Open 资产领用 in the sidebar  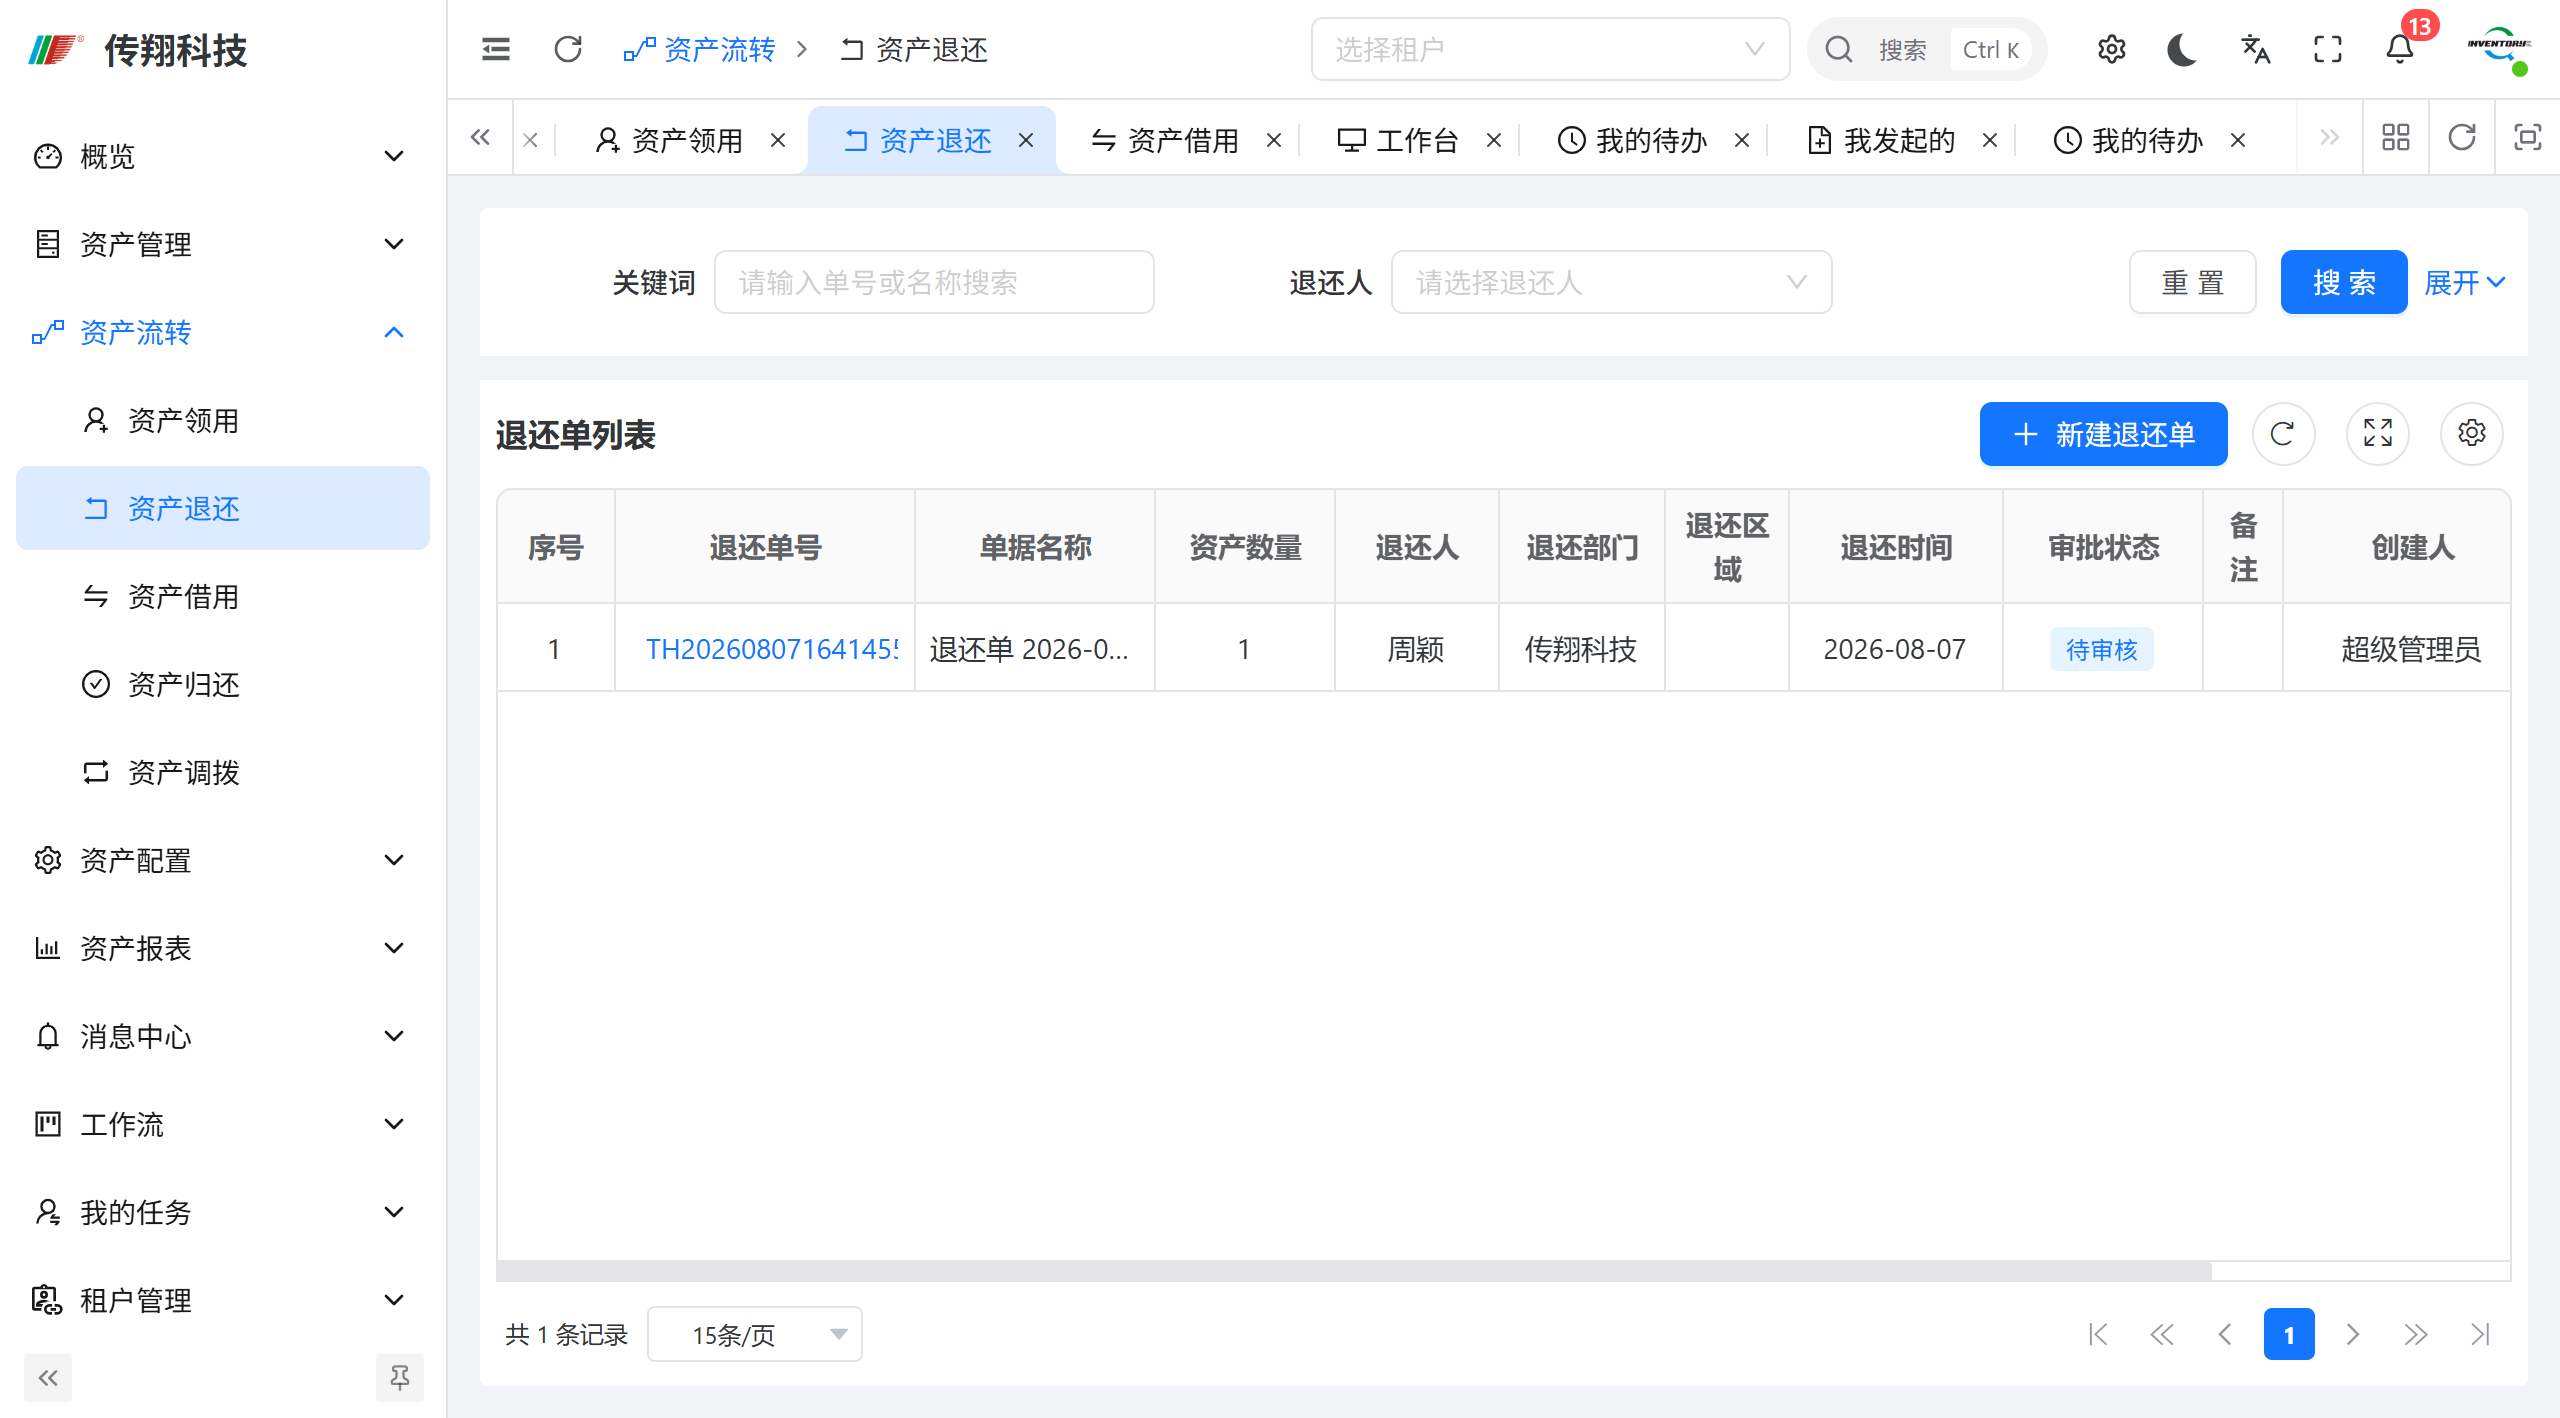pos(223,420)
